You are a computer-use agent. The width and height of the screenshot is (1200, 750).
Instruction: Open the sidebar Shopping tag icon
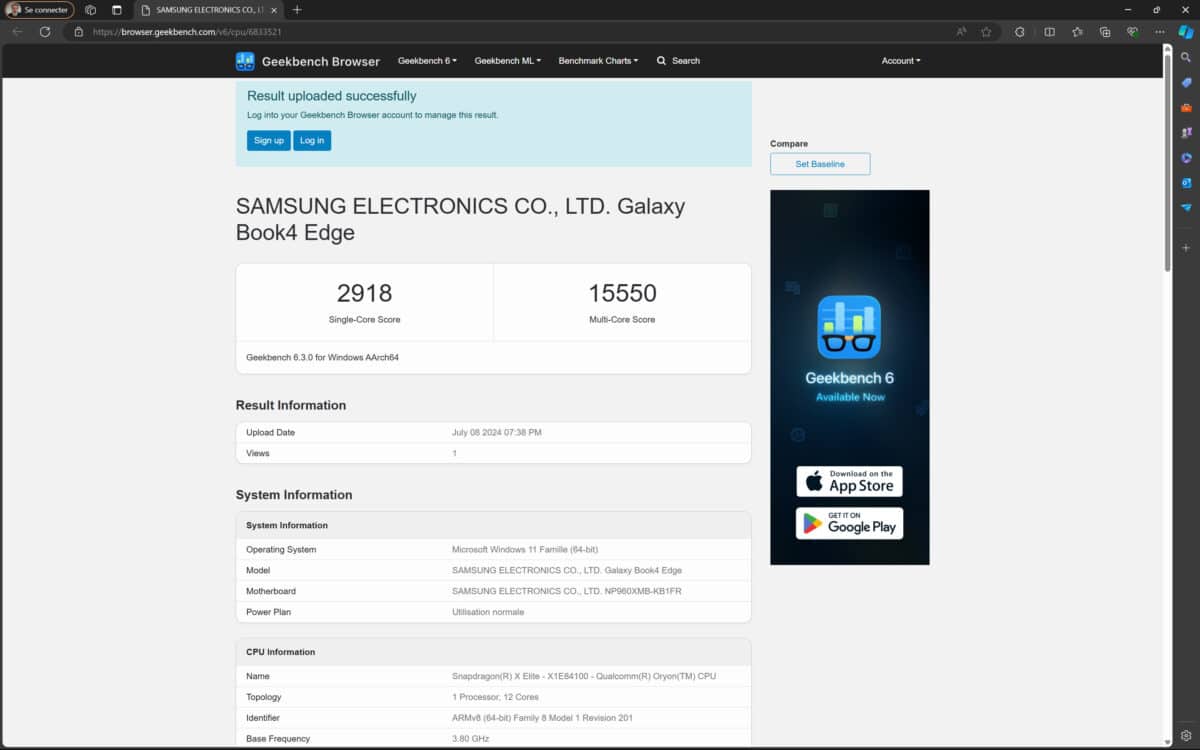coord(1186,82)
